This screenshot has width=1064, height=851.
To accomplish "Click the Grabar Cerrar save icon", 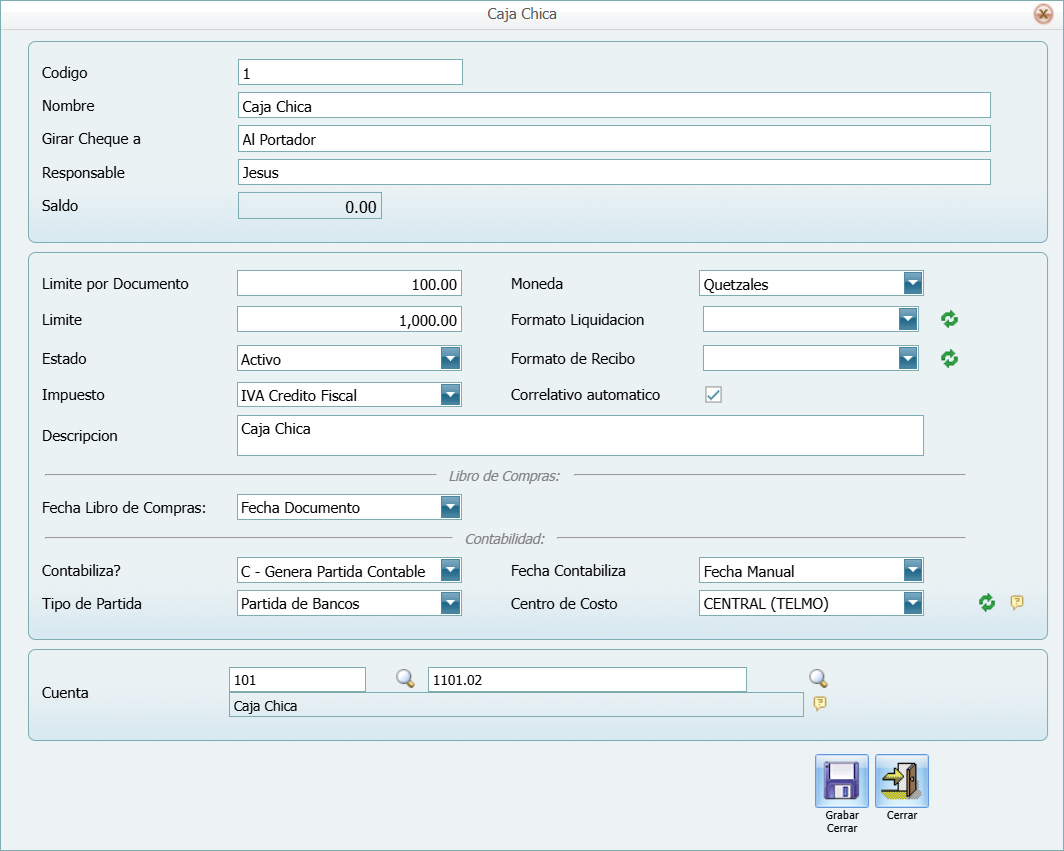I will [841, 783].
